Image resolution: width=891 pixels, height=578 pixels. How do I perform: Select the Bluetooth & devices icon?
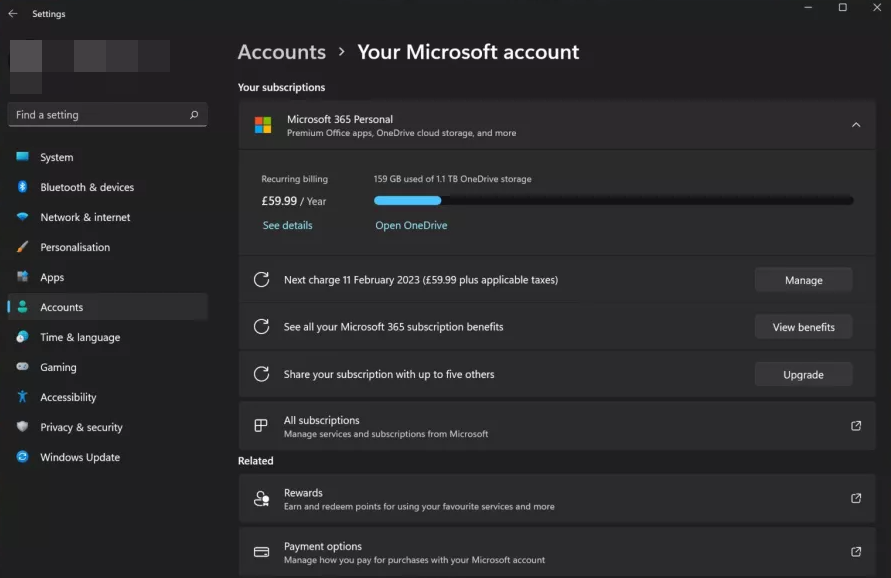point(22,187)
